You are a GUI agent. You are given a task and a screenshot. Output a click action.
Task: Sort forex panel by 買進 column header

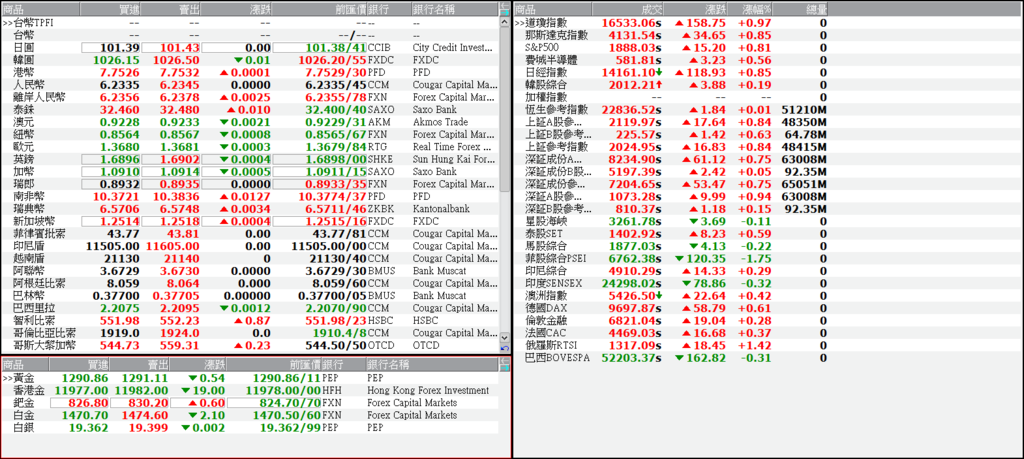(x=110, y=9)
